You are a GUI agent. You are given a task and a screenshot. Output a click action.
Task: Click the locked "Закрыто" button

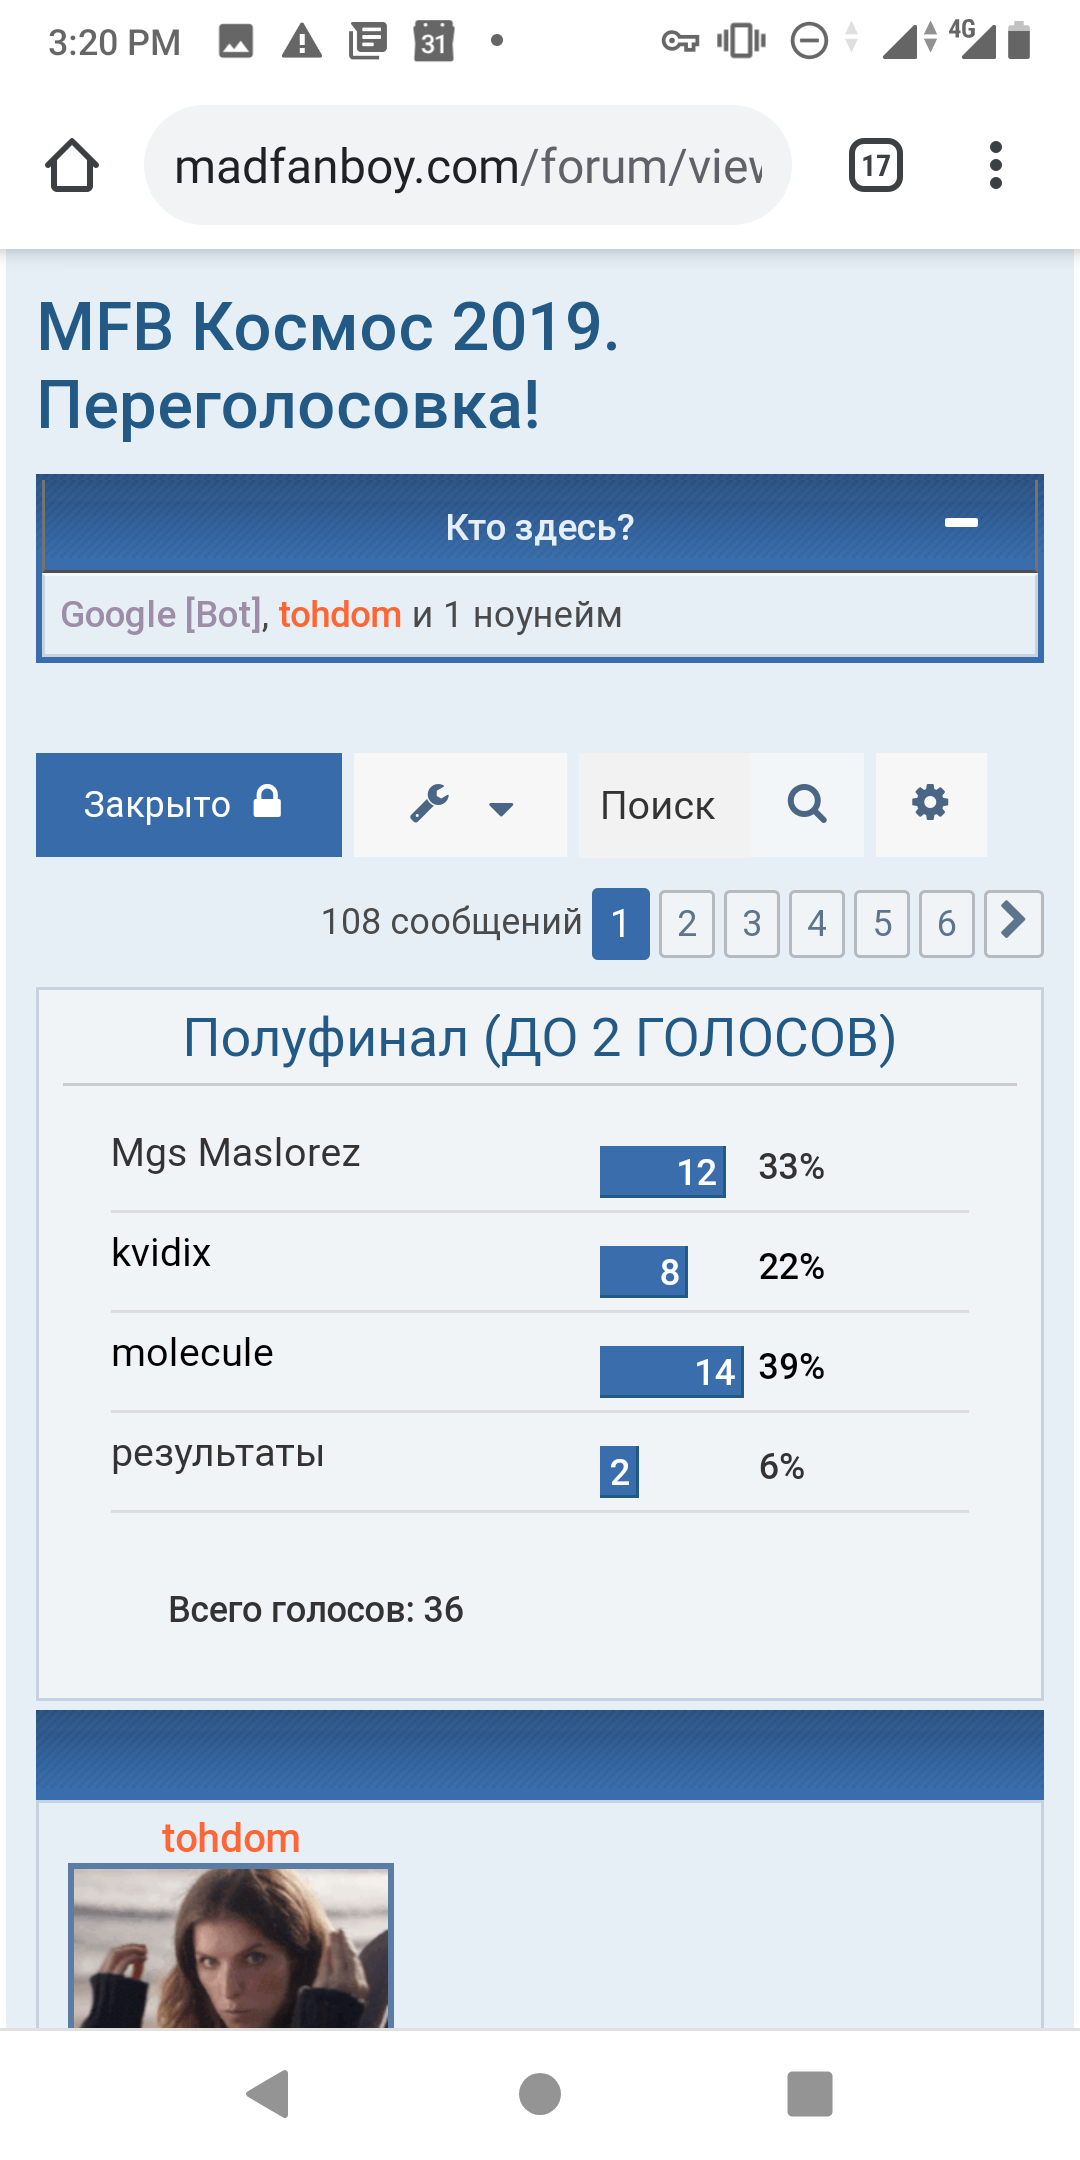[189, 804]
